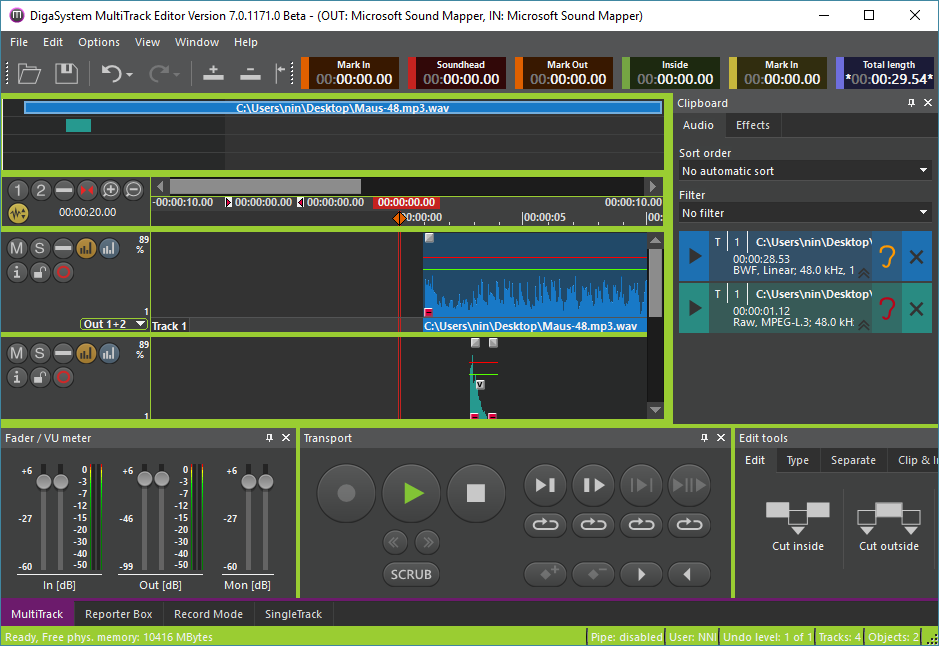Click the Save floppy disk icon
Screen dimensions: 939x646
coord(66,73)
